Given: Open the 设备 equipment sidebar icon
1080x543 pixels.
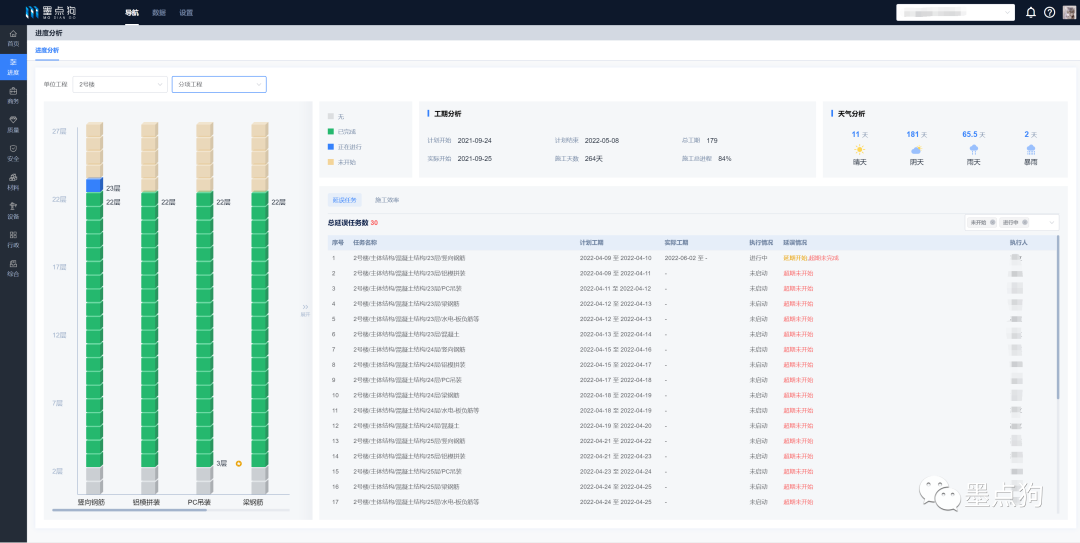Looking at the screenshot, I should 13,209.
